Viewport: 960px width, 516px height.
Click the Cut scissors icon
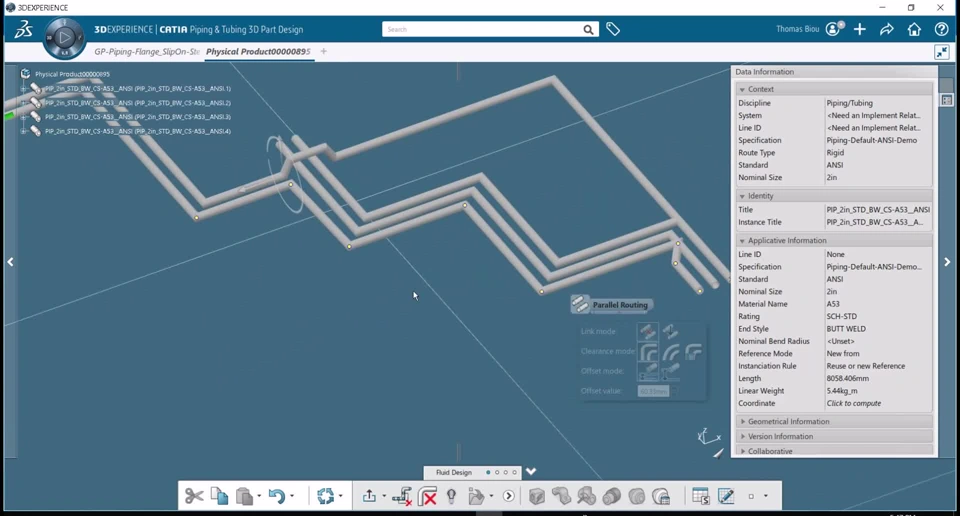[193, 496]
